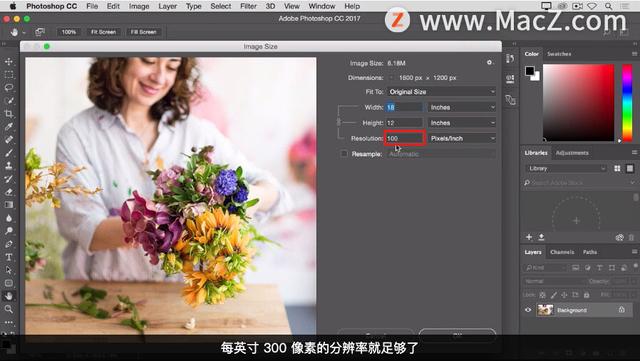Viewport: 640px width, 361px height.
Task: Select the Eyedropper tool
Action: [9, 127]
